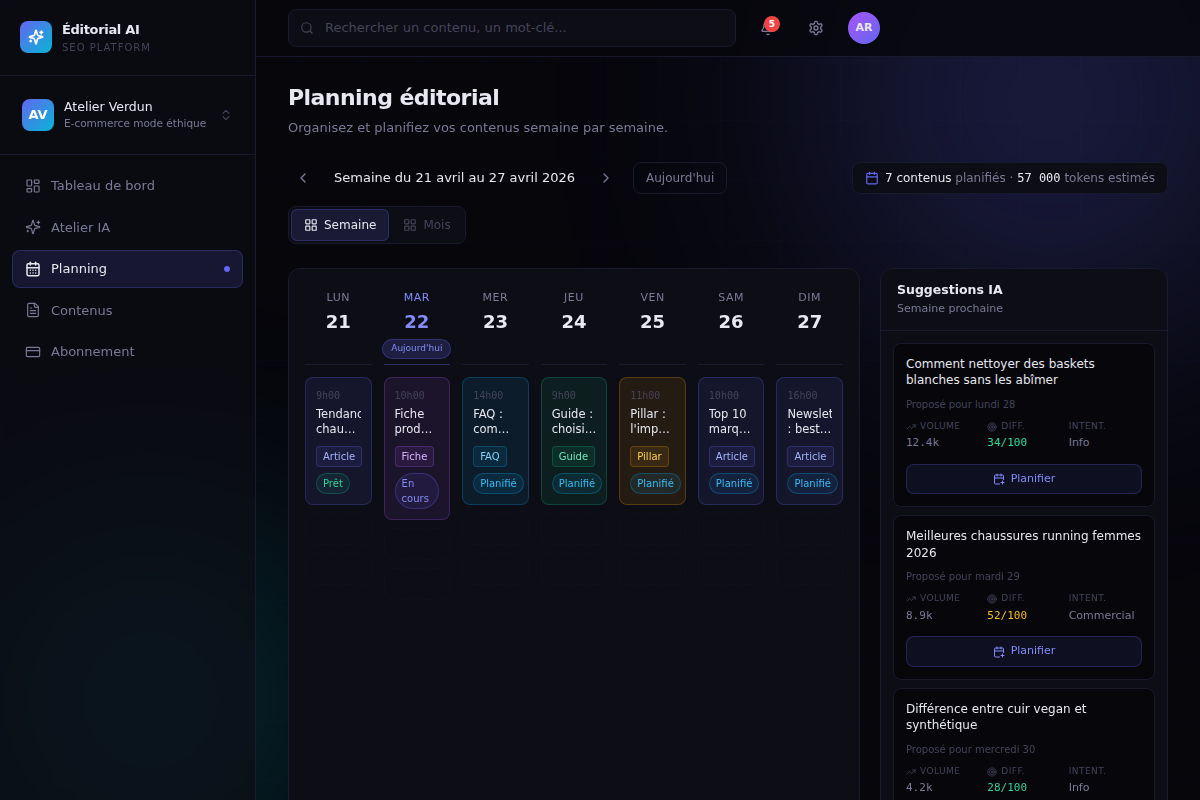1200x800 pixels.
Task: Plan the chaussures running femmes suggestion
Action: tap(1024, 651)
